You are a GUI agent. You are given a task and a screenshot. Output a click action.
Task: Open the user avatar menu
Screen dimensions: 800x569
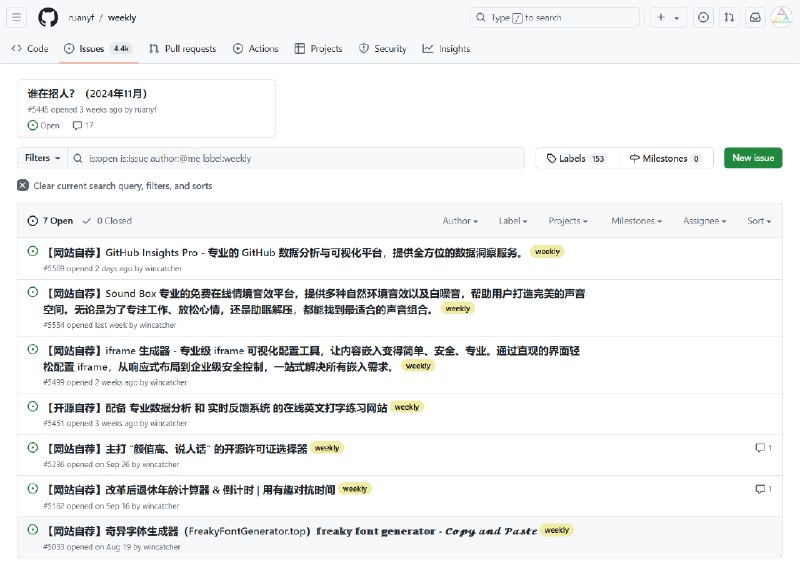coord(781,17)
